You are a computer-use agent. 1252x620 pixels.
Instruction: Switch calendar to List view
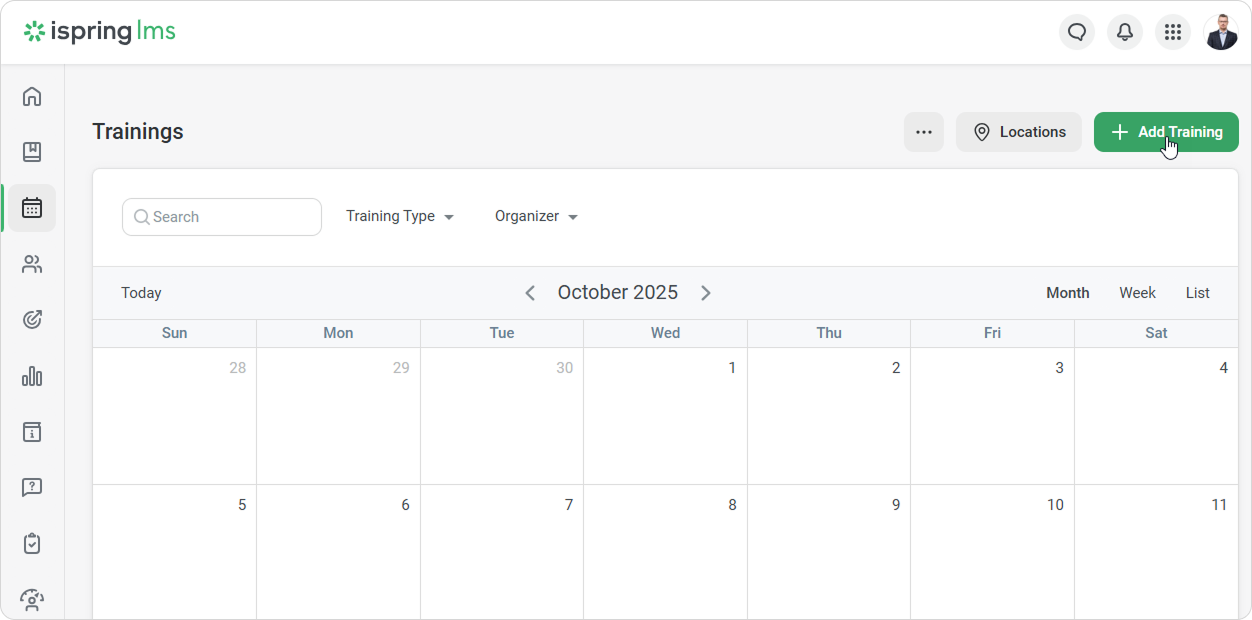1197,293
